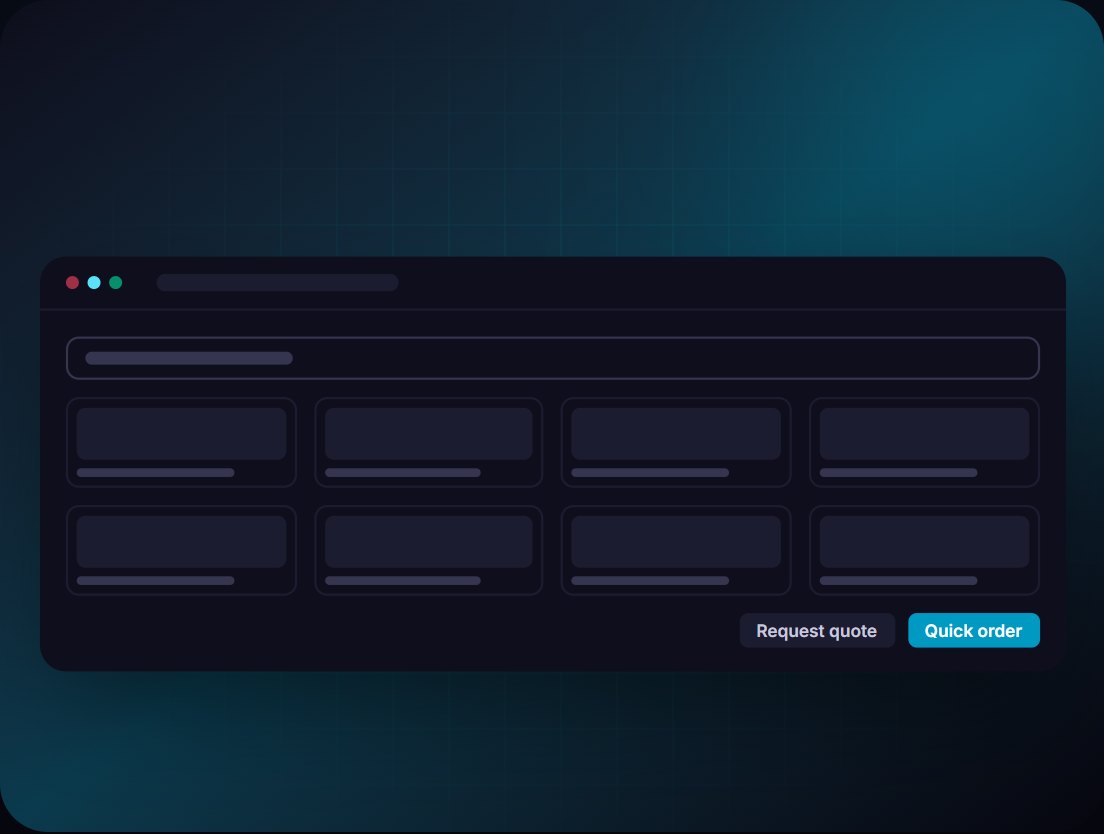The height and width of the screenshot is (834, 1104).
Task: Click the Quick order button
Action: pyautogui.click(x=974, y=631)
